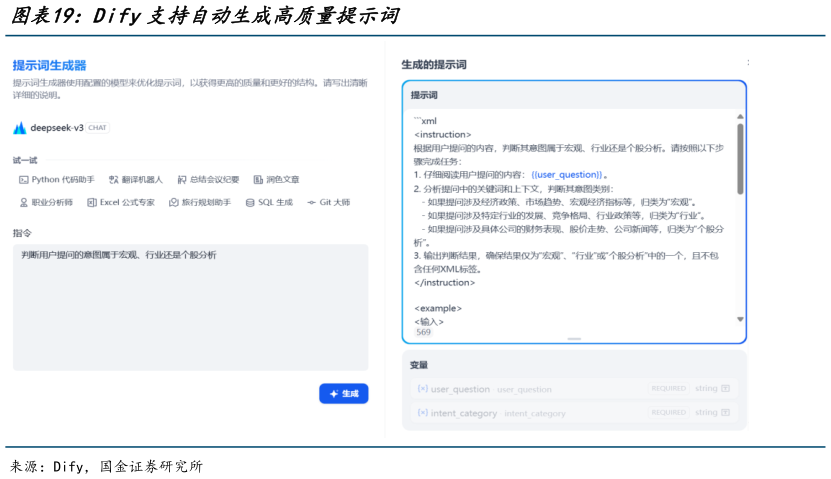The height and width of the screenshot is (479, 831).
Task: Click the sparkle icon on 生成 button
Action: click(x=334, y=394)
